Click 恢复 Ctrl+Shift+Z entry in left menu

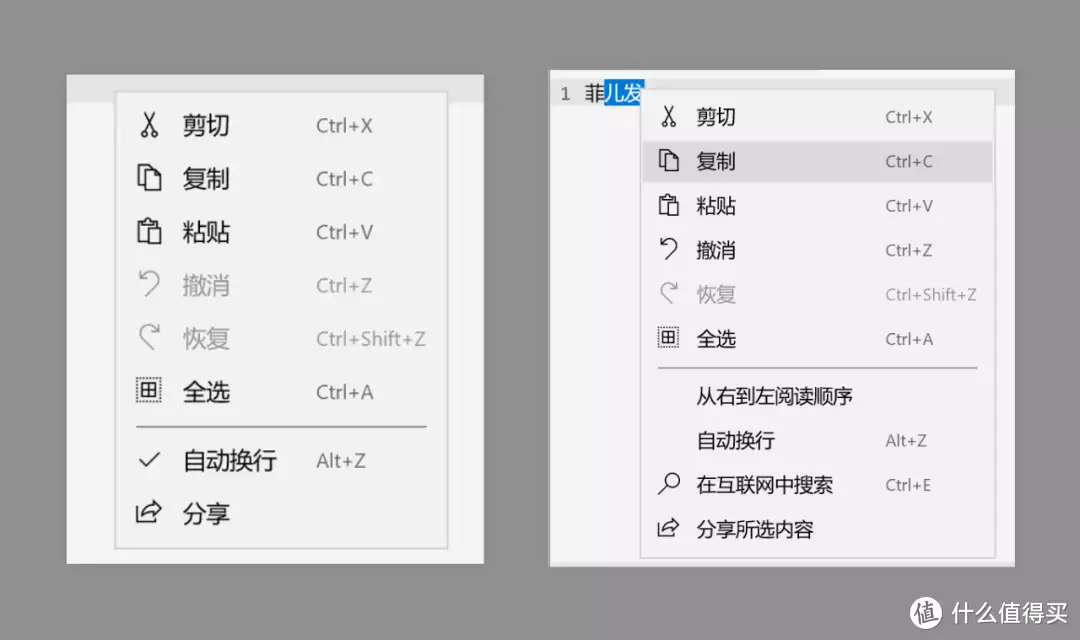coord(206,339)
